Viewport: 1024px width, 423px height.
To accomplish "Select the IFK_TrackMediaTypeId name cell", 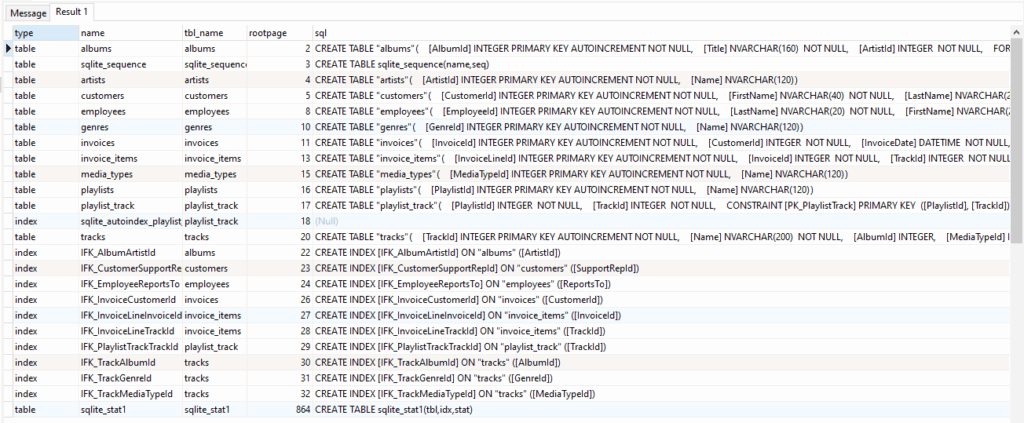I will 130,393.
